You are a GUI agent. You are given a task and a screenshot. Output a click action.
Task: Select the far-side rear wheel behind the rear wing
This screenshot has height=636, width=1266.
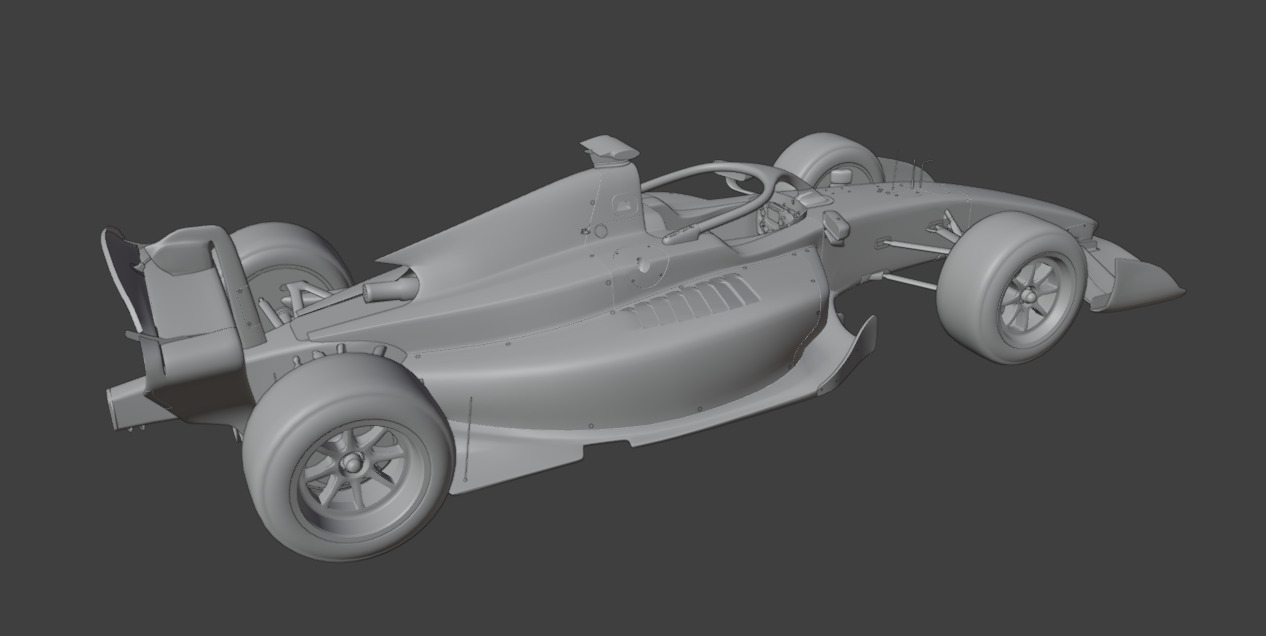(x=290, y=263)
